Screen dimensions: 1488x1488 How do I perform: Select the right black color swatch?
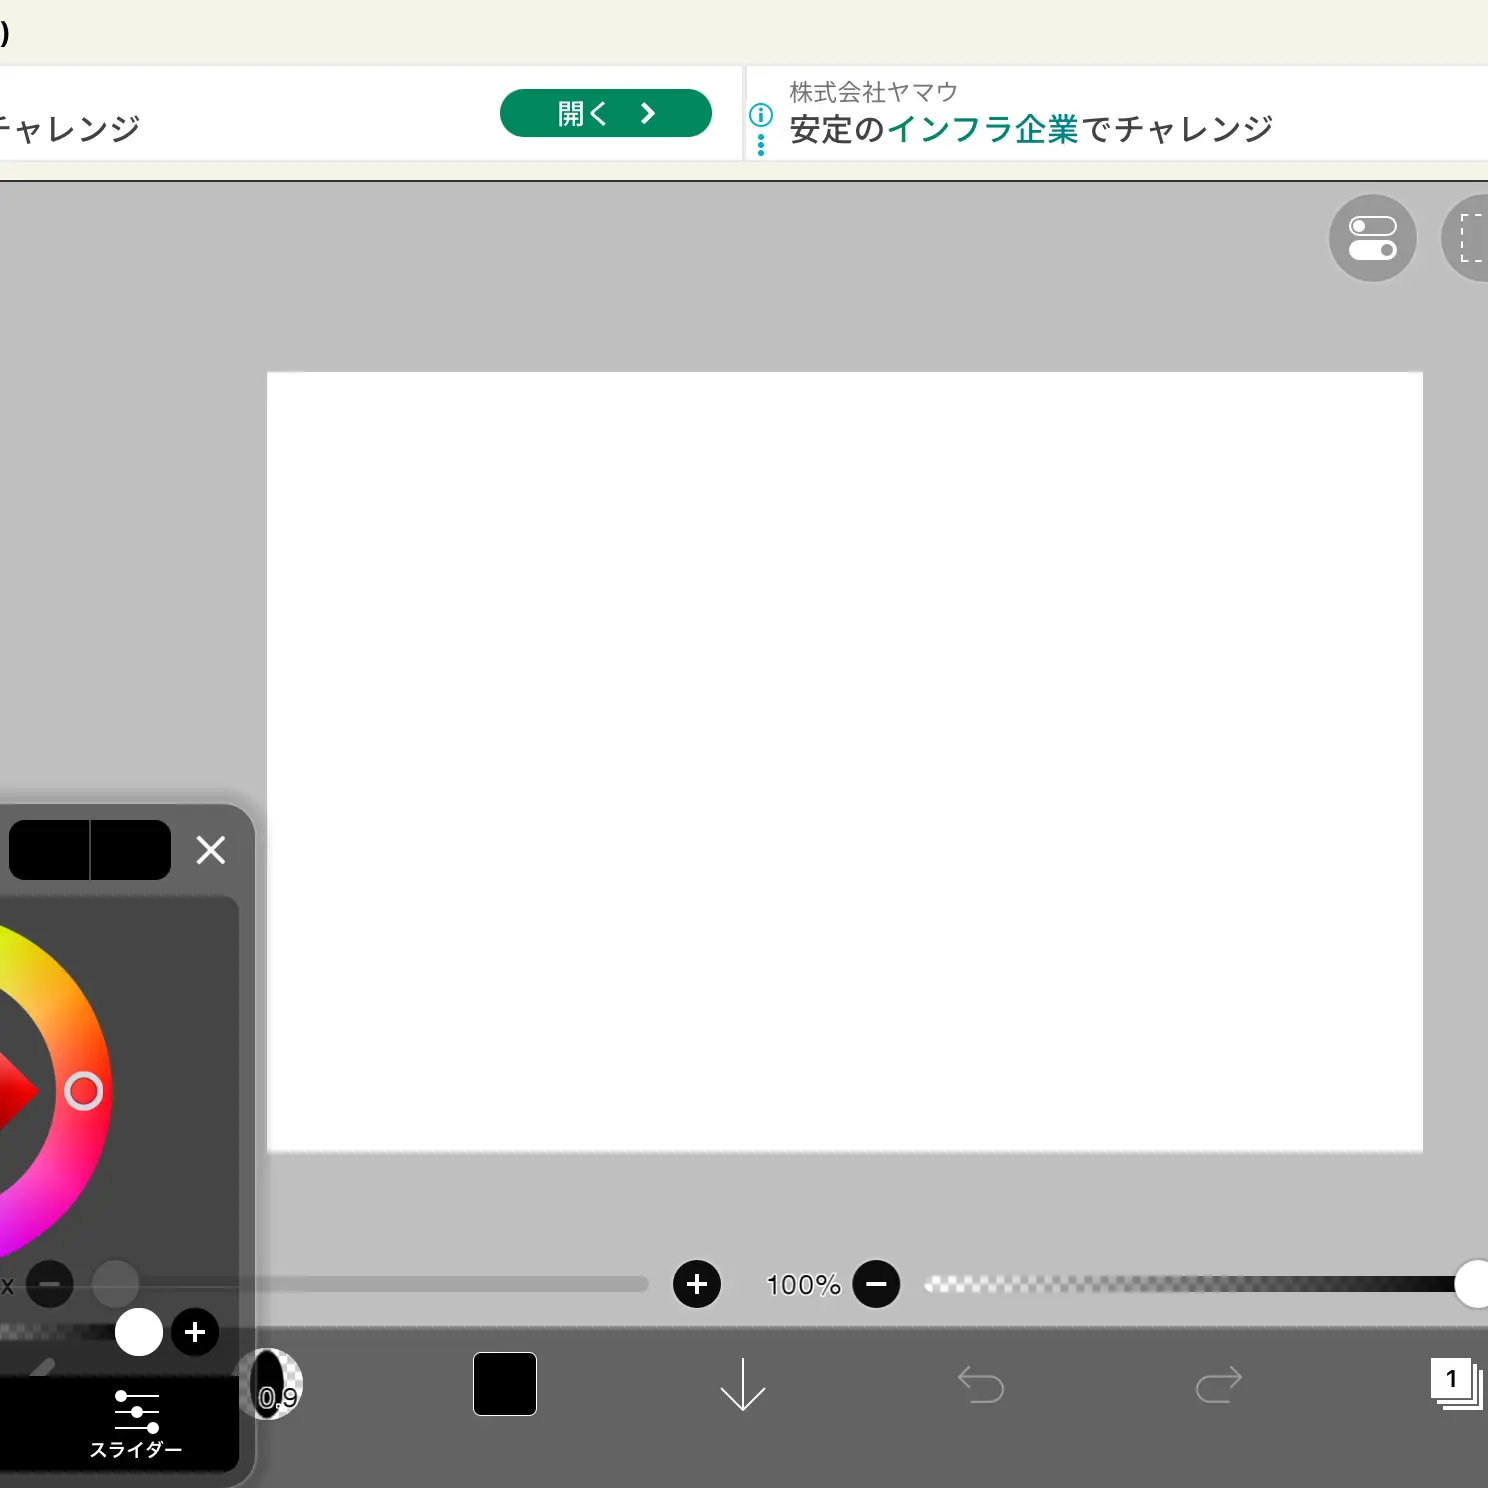pos(131,850)
